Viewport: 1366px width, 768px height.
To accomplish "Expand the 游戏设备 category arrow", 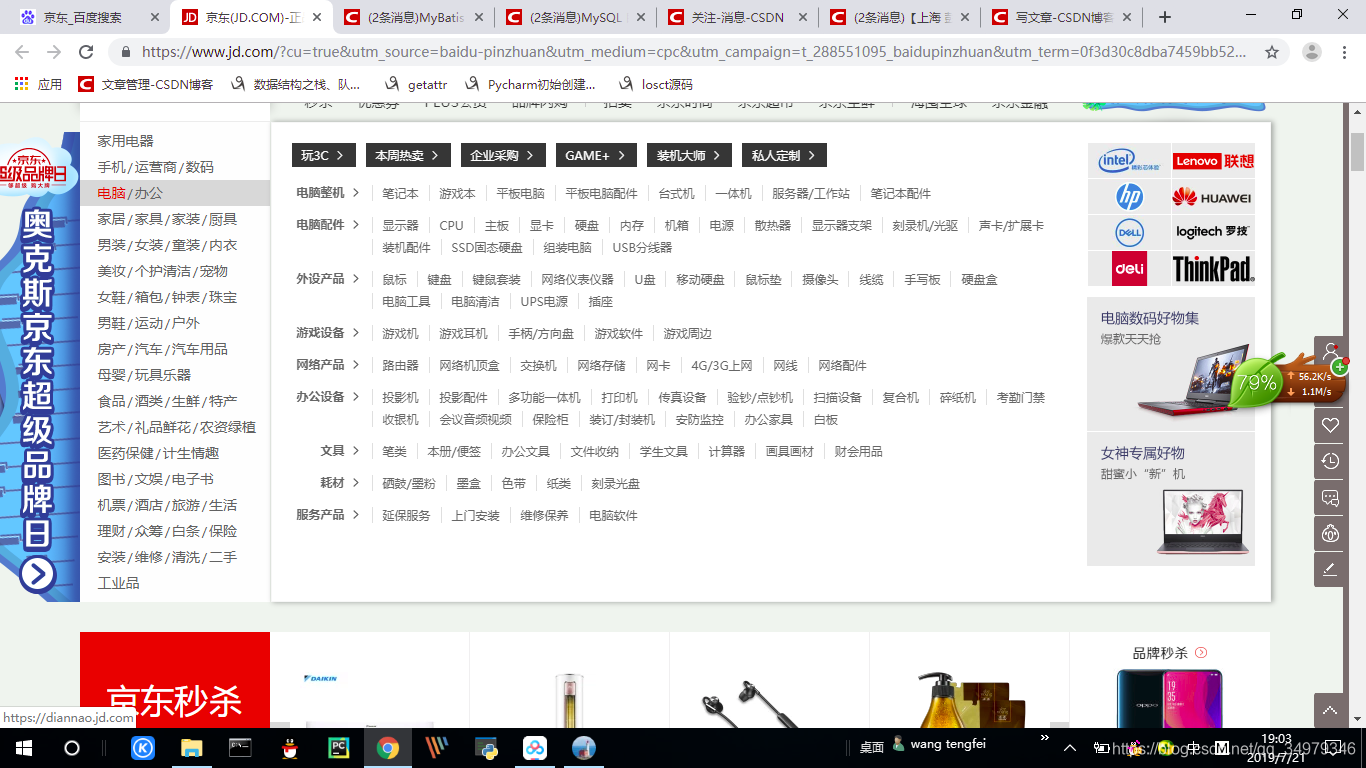I will click(356, 333).
